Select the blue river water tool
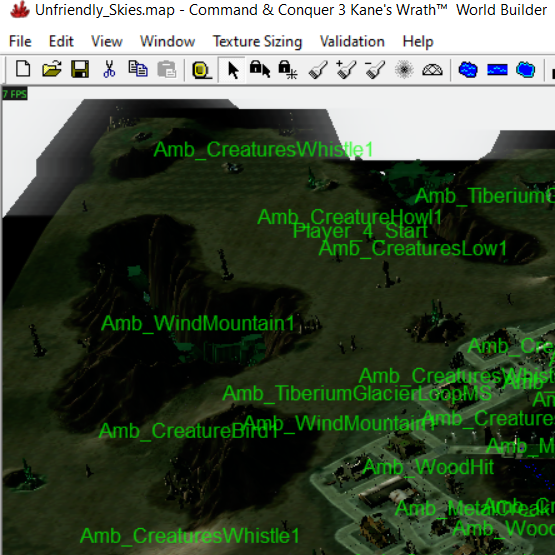The width and height of the screenshot is (555, 555). [x=497, y=70]
